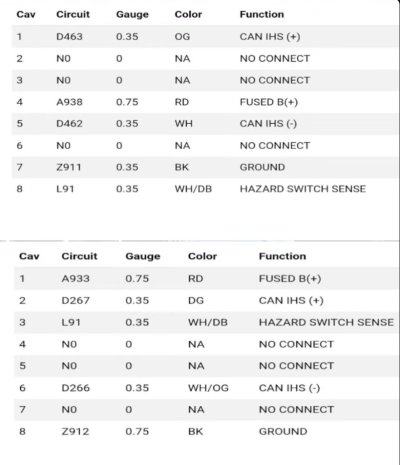Select the D463 circuit cell
The image size is (400, 465).
pos(69,36)
